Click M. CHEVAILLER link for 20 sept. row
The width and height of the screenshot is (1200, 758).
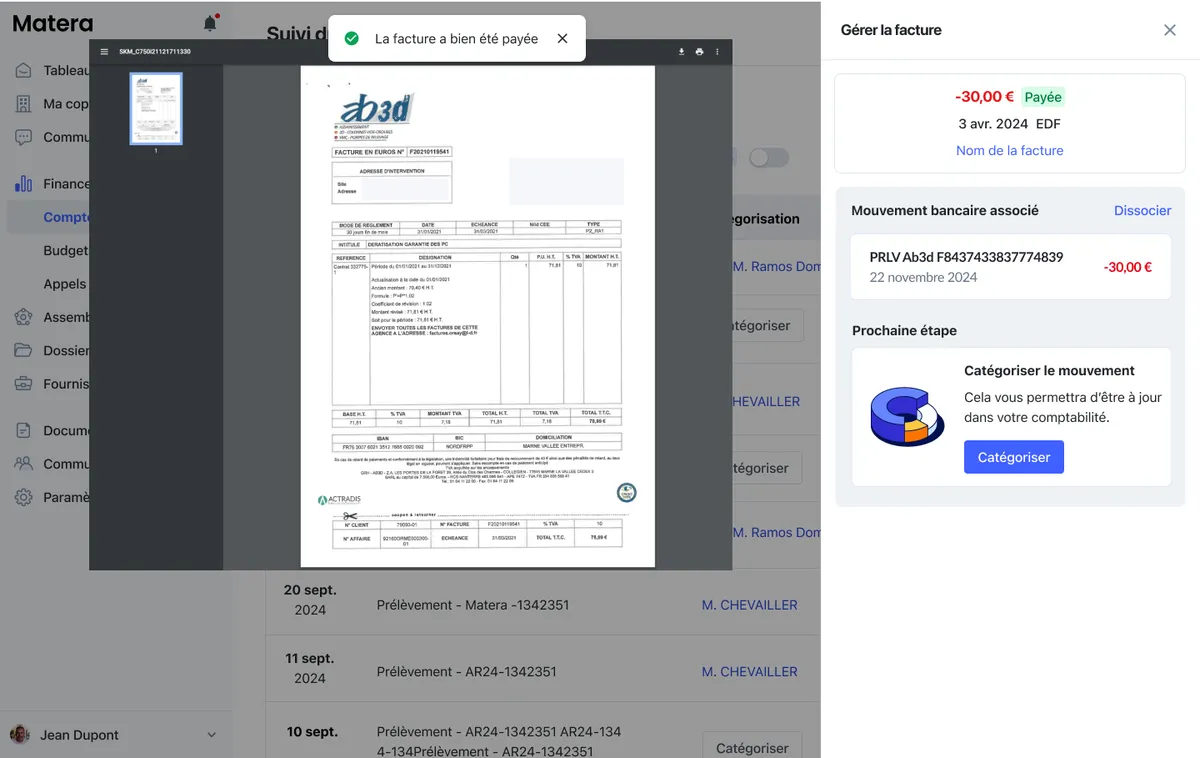click(x=749, y=605)
